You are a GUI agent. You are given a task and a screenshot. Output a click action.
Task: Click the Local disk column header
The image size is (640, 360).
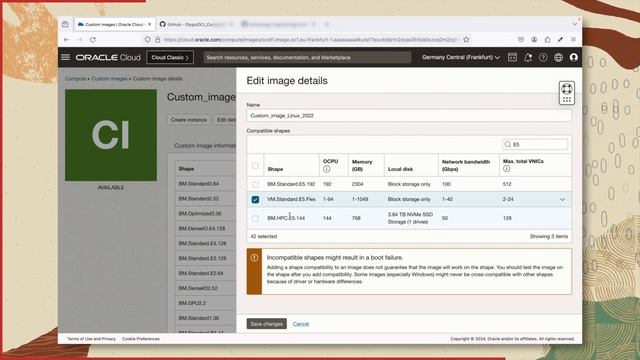400,169
